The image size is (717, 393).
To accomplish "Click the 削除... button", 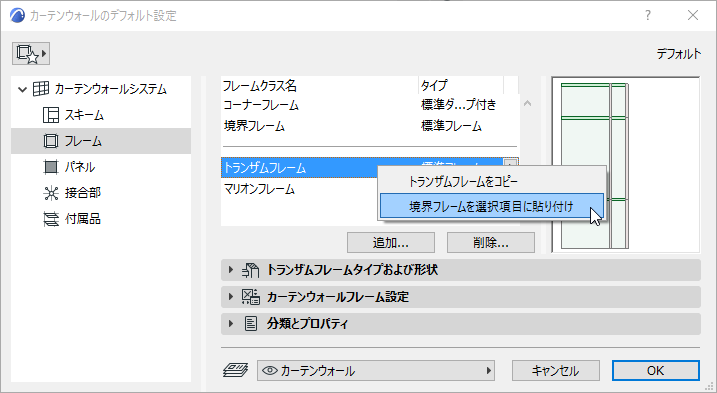I will coord(491,242).
